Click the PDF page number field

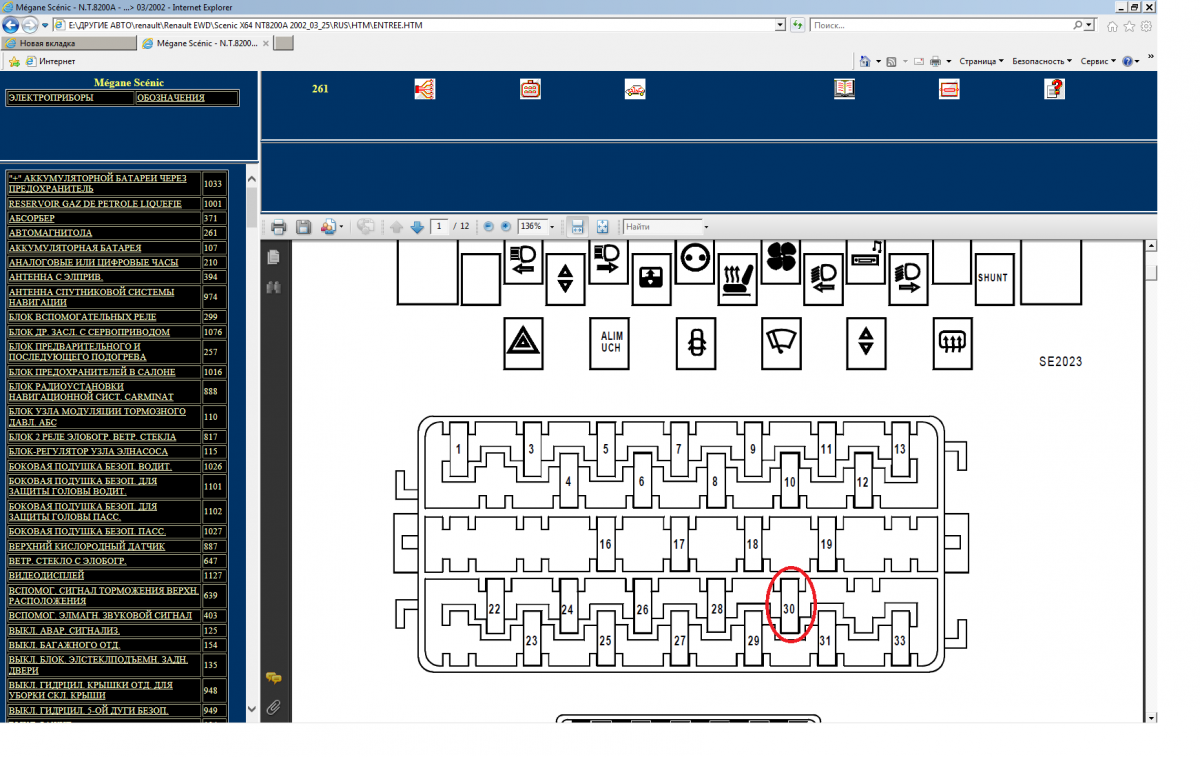pyautogui.click(x=439, y=227)
